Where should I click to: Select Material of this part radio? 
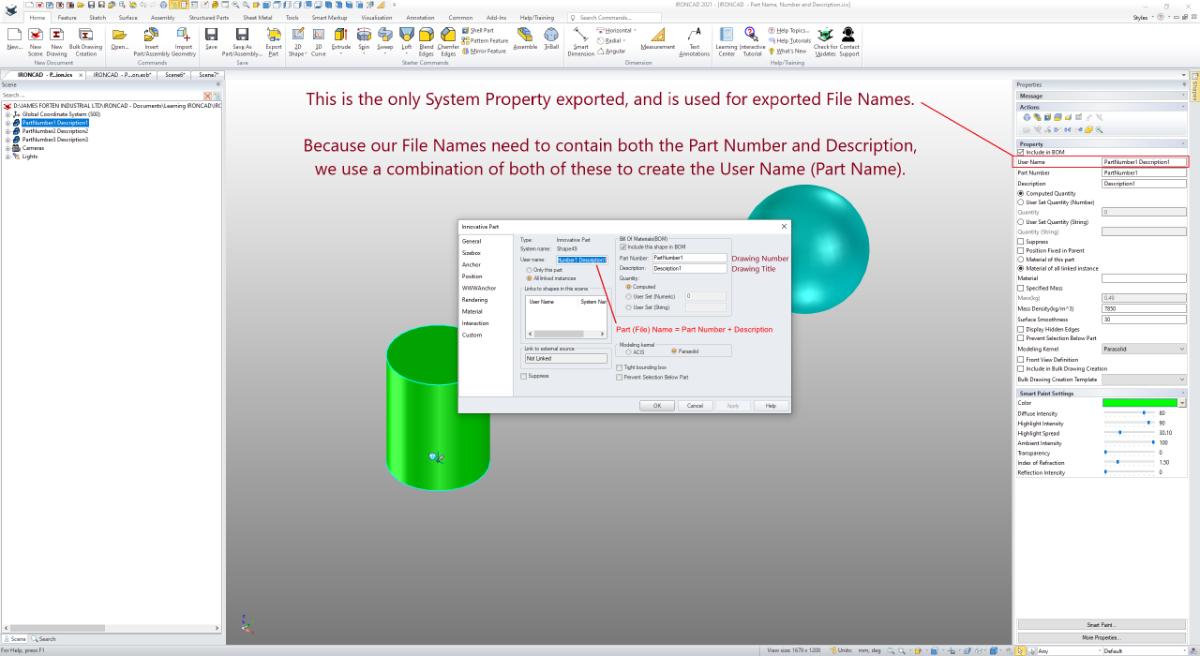1020,259
